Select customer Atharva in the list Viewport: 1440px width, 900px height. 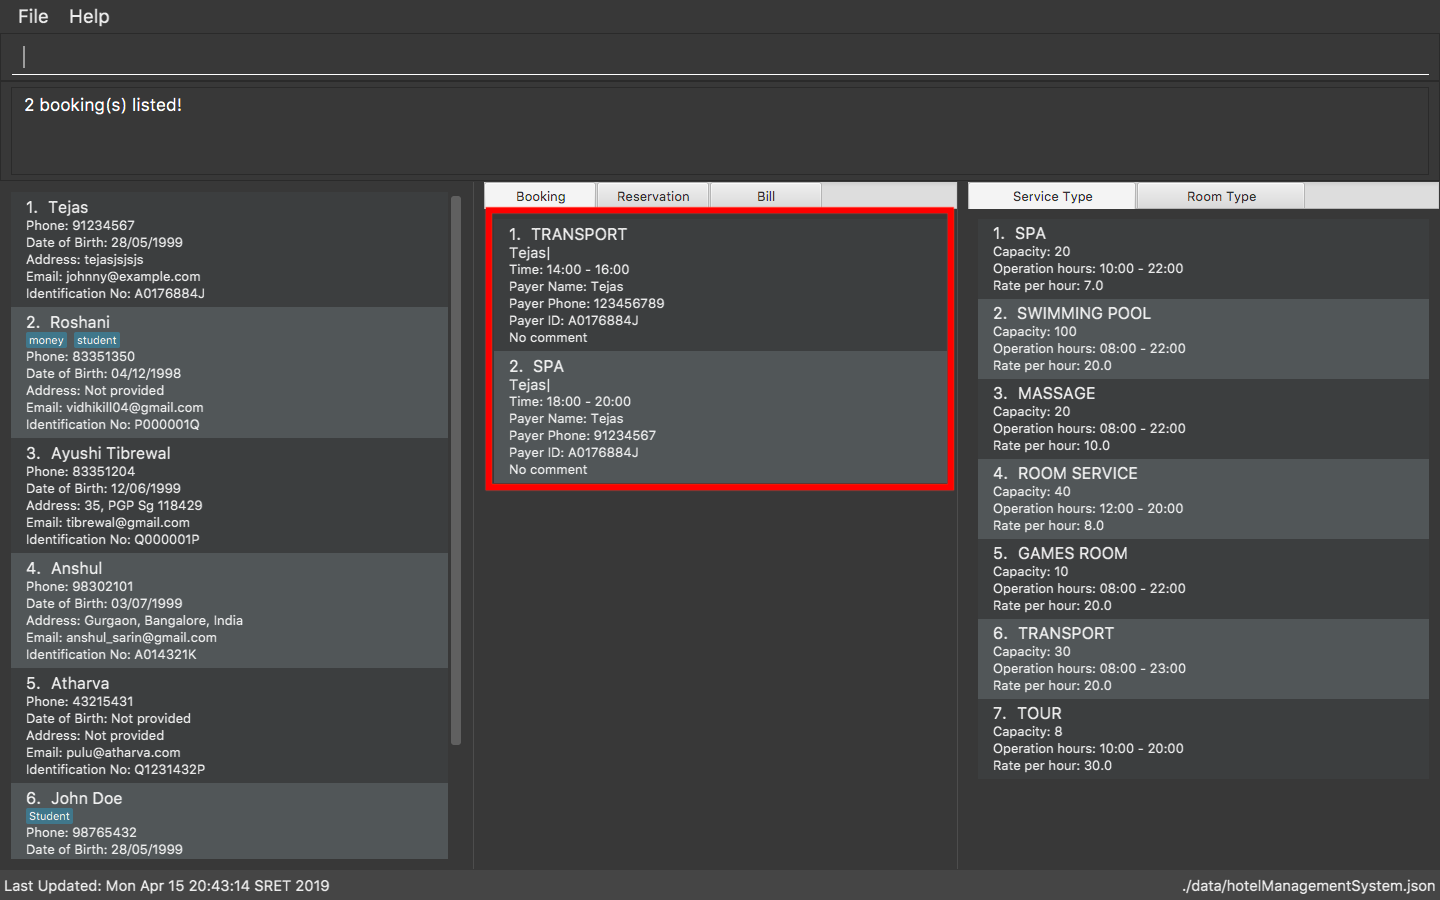[x=229, y=725]
